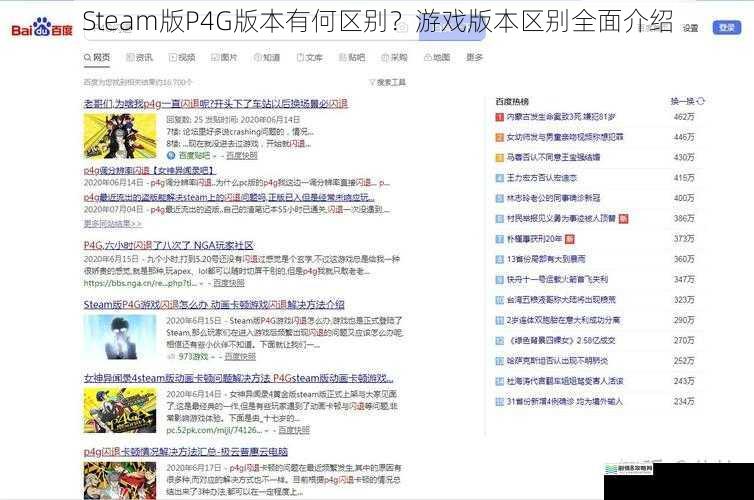Open hot item 13省份局部有大到暴雨
754x500 pixels.
click(546, 259)
